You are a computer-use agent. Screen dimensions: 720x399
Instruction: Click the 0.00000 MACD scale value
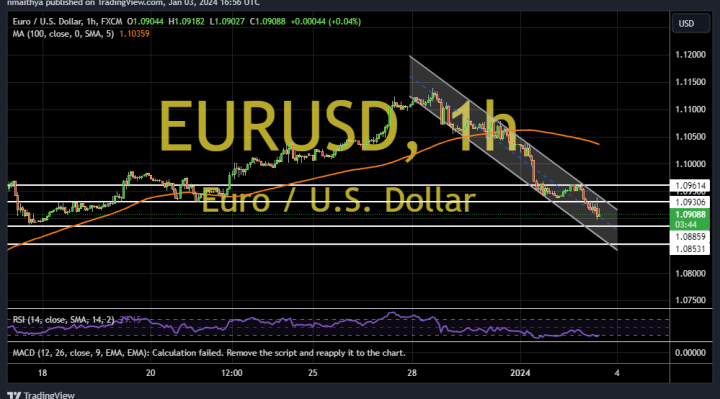[690, 353]
